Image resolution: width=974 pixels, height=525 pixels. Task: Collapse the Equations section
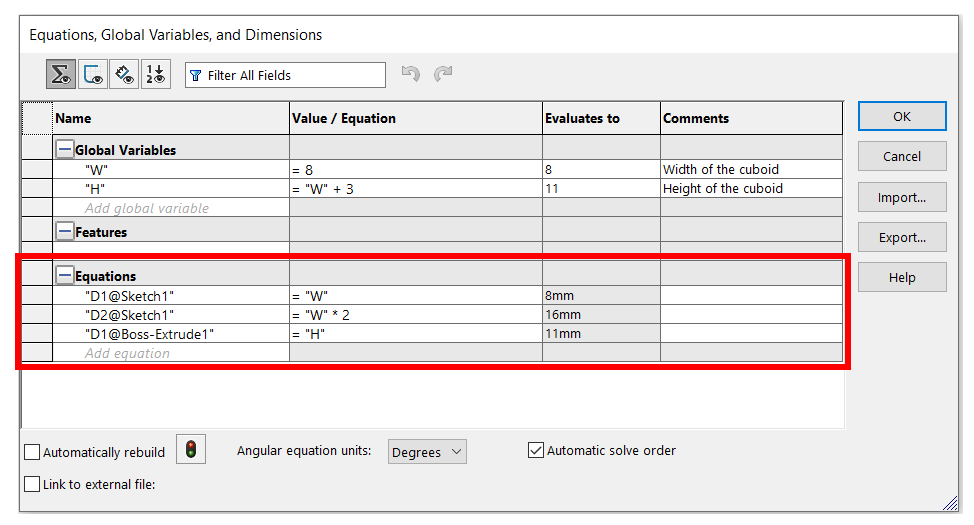point(65,275)
